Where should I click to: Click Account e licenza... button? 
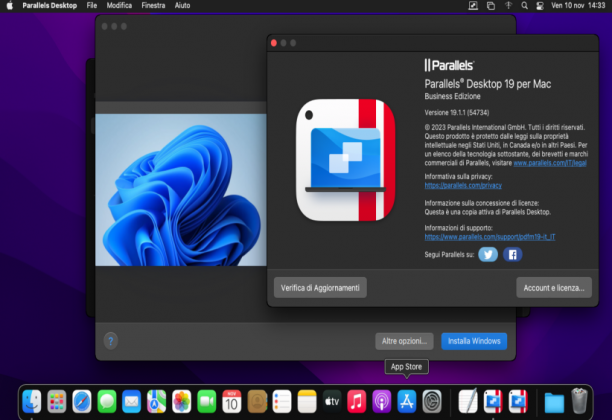tap(554, 288)
